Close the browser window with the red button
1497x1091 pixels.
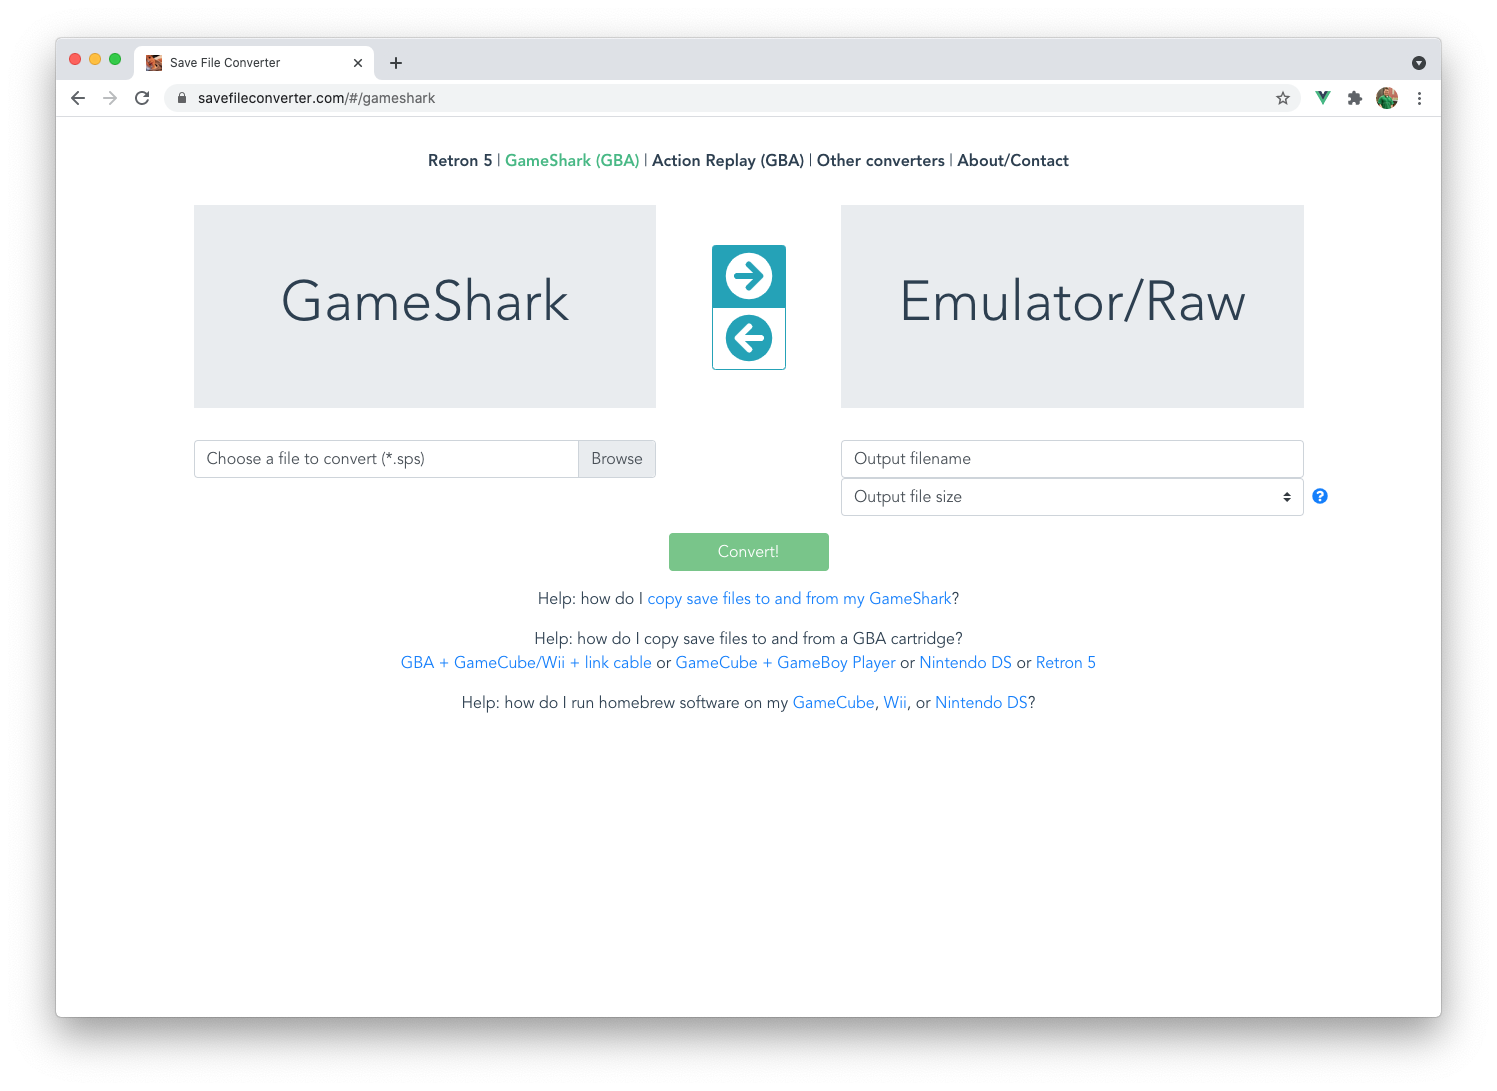pos(75,60)
